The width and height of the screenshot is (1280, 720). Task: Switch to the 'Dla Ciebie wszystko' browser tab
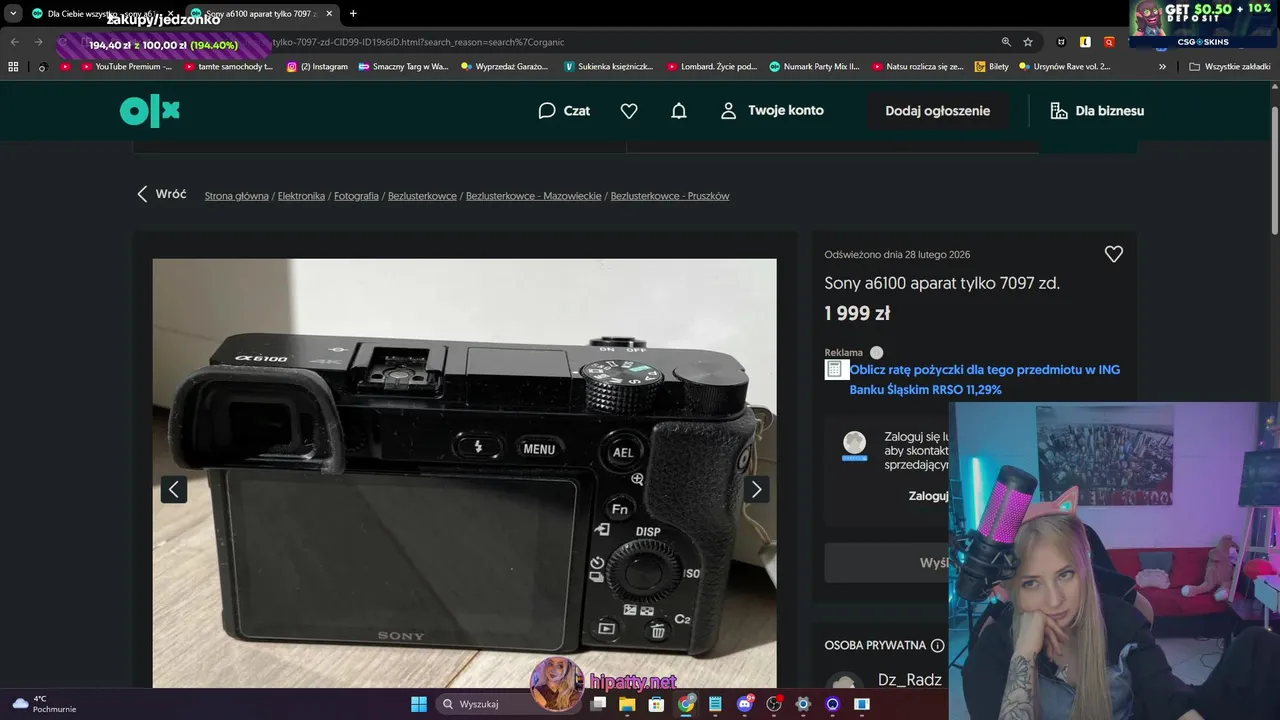[103, 14]
